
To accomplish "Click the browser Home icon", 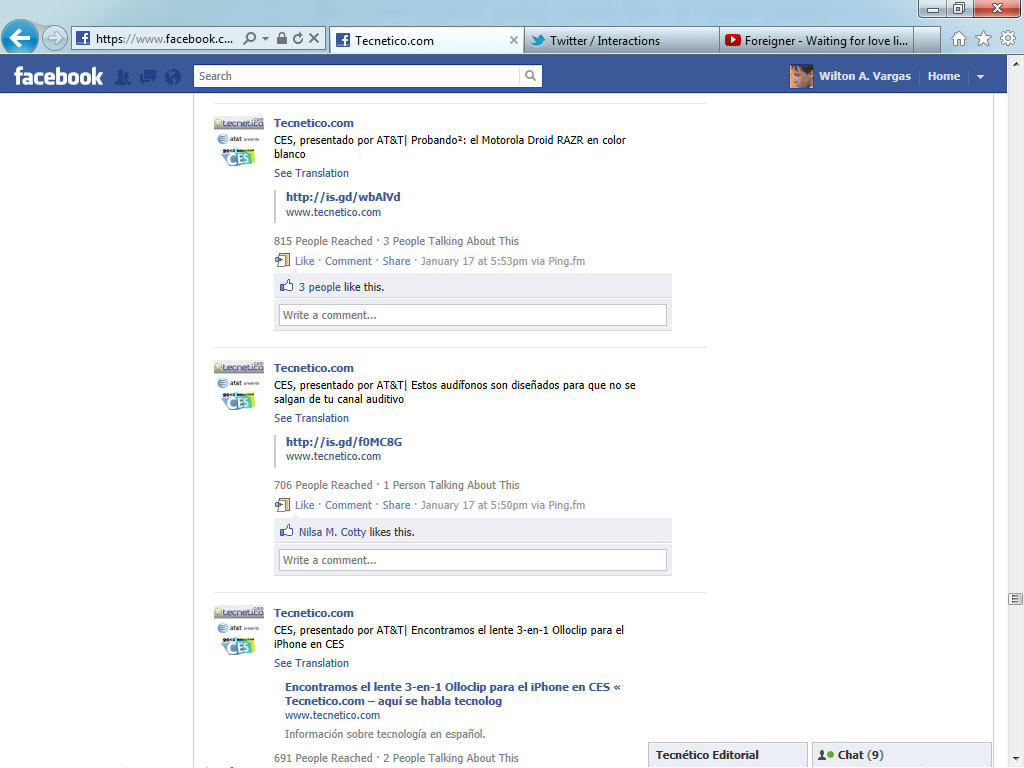I will click(959, 39).
